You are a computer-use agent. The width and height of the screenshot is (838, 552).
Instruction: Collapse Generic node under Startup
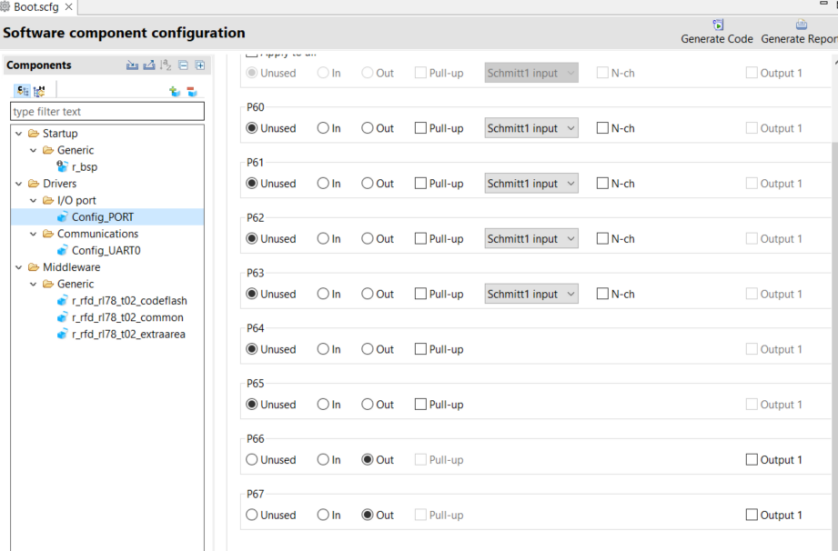click(33, 150)
